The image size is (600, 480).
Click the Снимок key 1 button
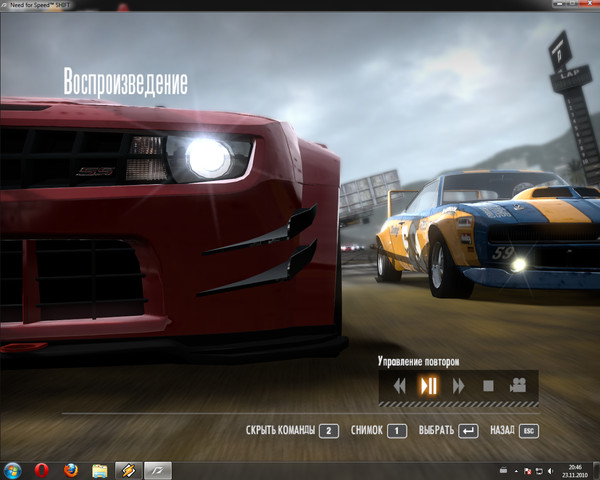397,431
